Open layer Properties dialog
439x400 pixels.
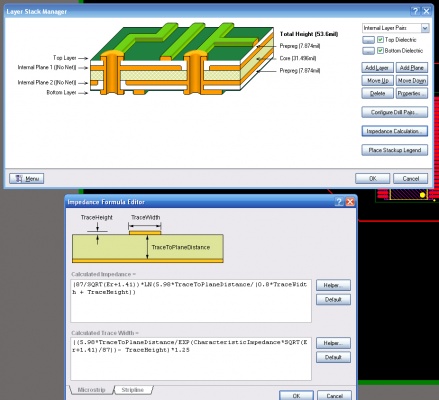coord(412,93)
